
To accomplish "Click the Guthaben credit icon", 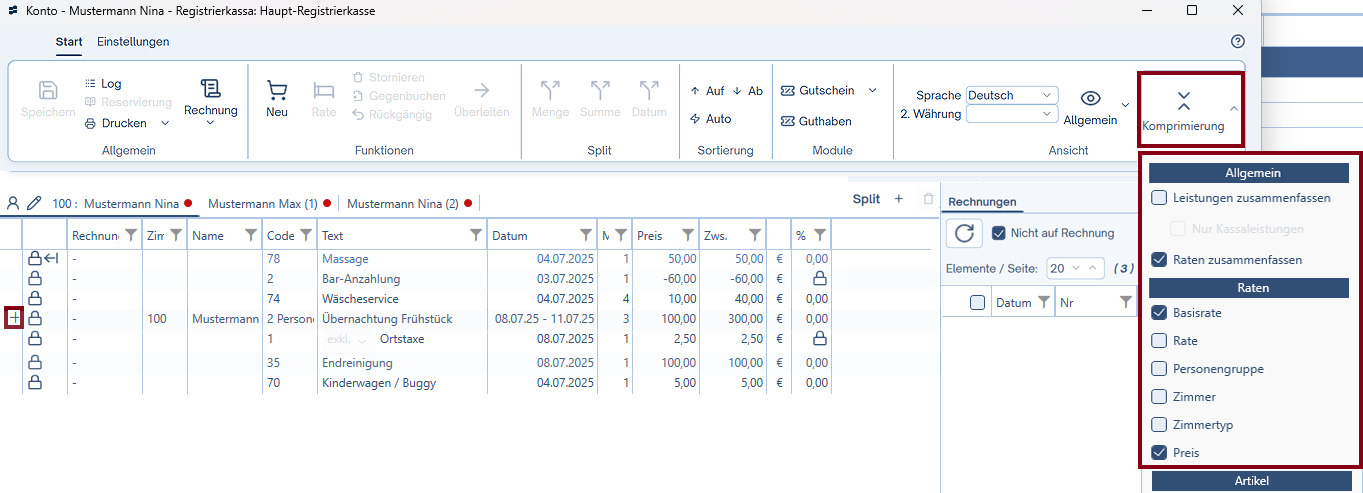I will (x=788, y=121).
